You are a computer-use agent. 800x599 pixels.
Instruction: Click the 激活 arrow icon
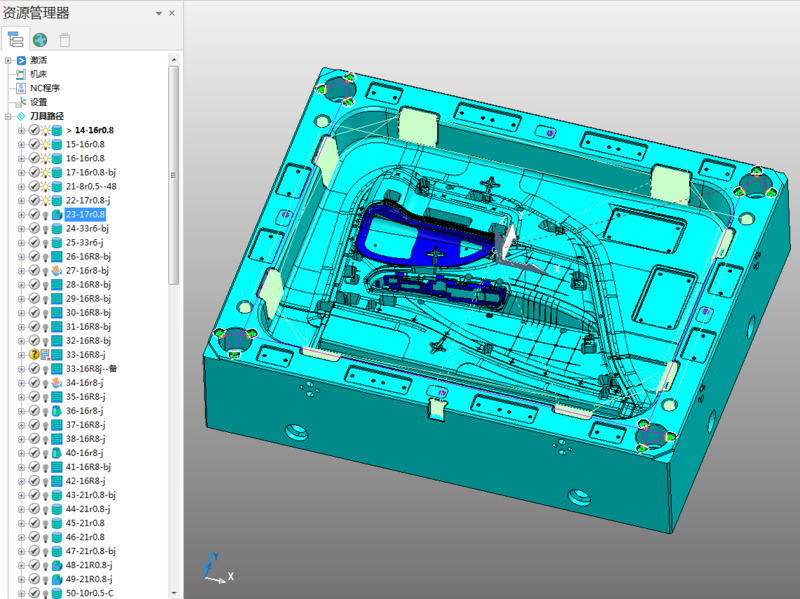pos(21,60)
